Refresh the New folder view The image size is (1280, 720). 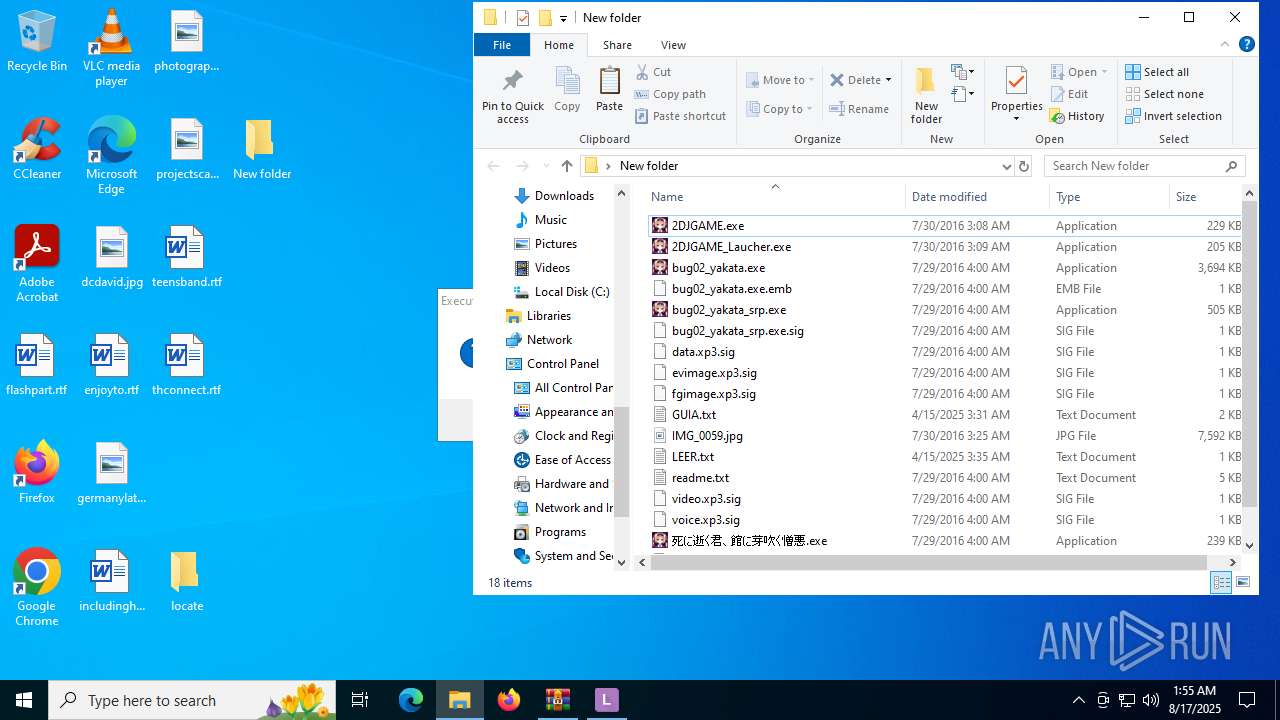pos(1024,166)
